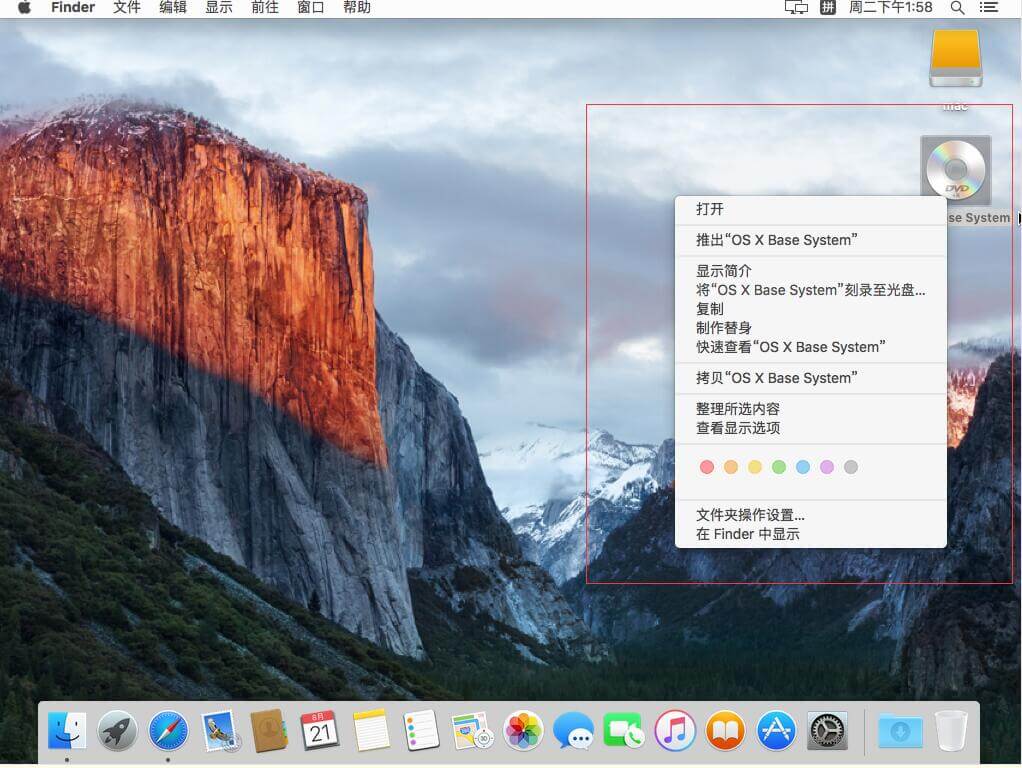Open Downloads folder in Dock

(x=900, y=730)
